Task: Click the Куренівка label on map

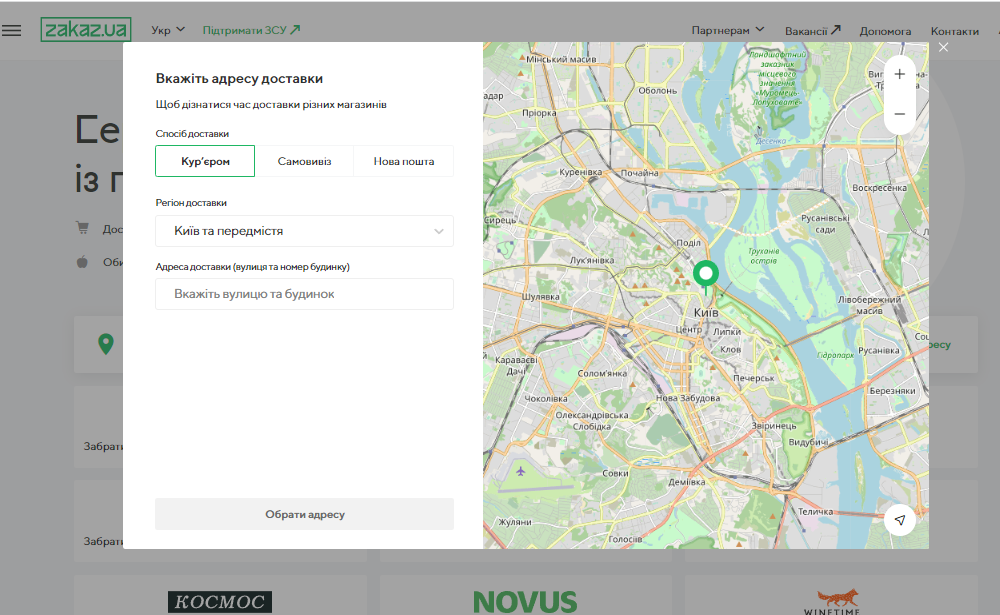Action: (580, 172)
